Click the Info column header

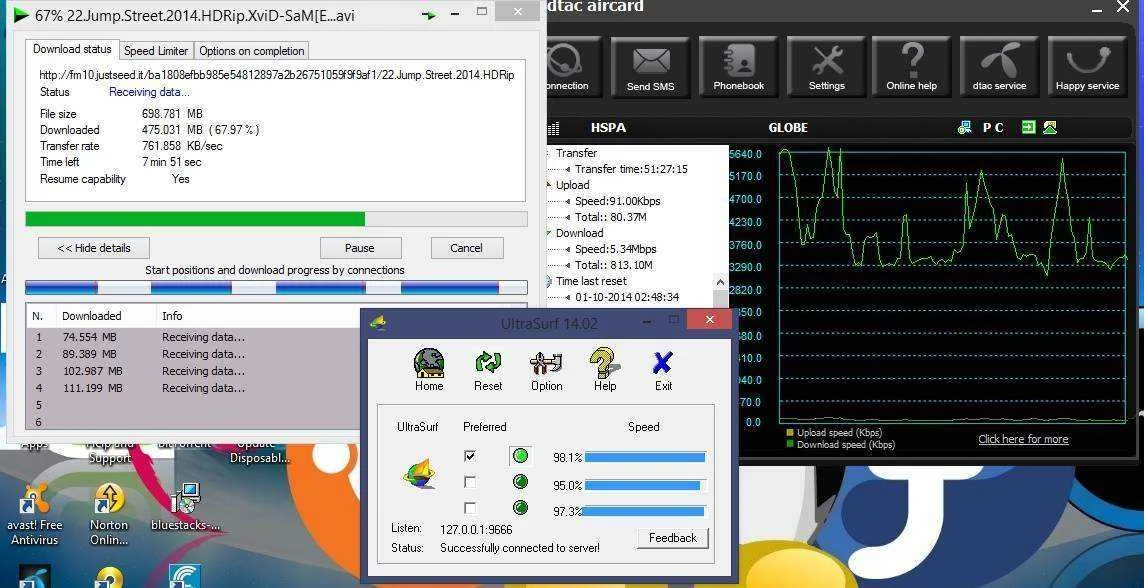259,316
